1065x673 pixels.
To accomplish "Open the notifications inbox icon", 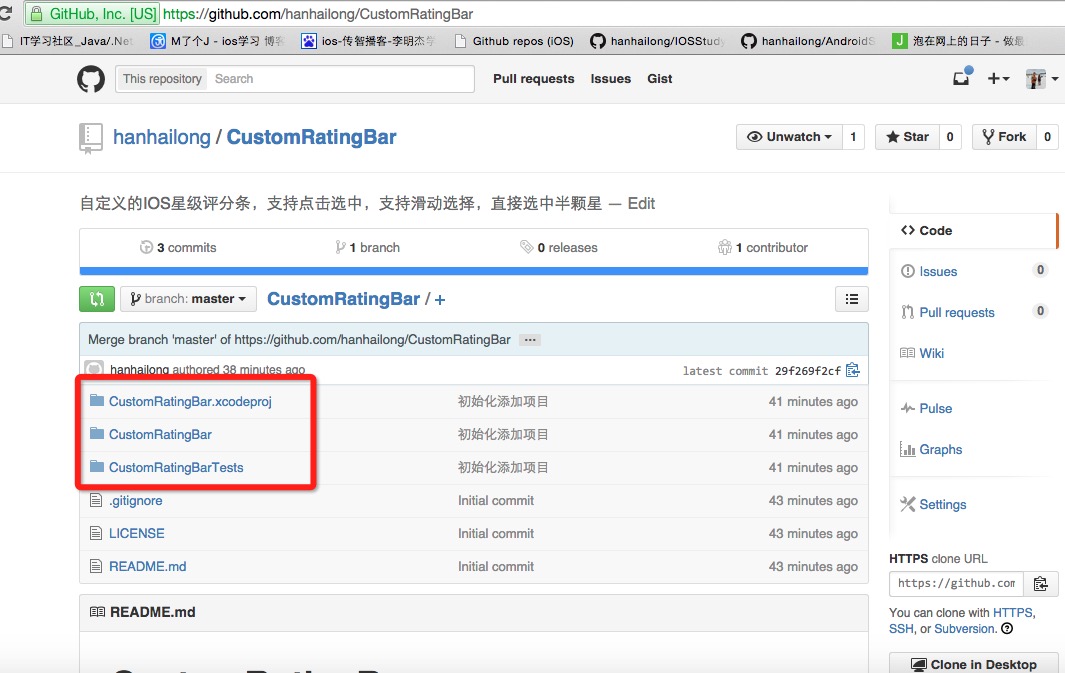I will pos(962,77).
